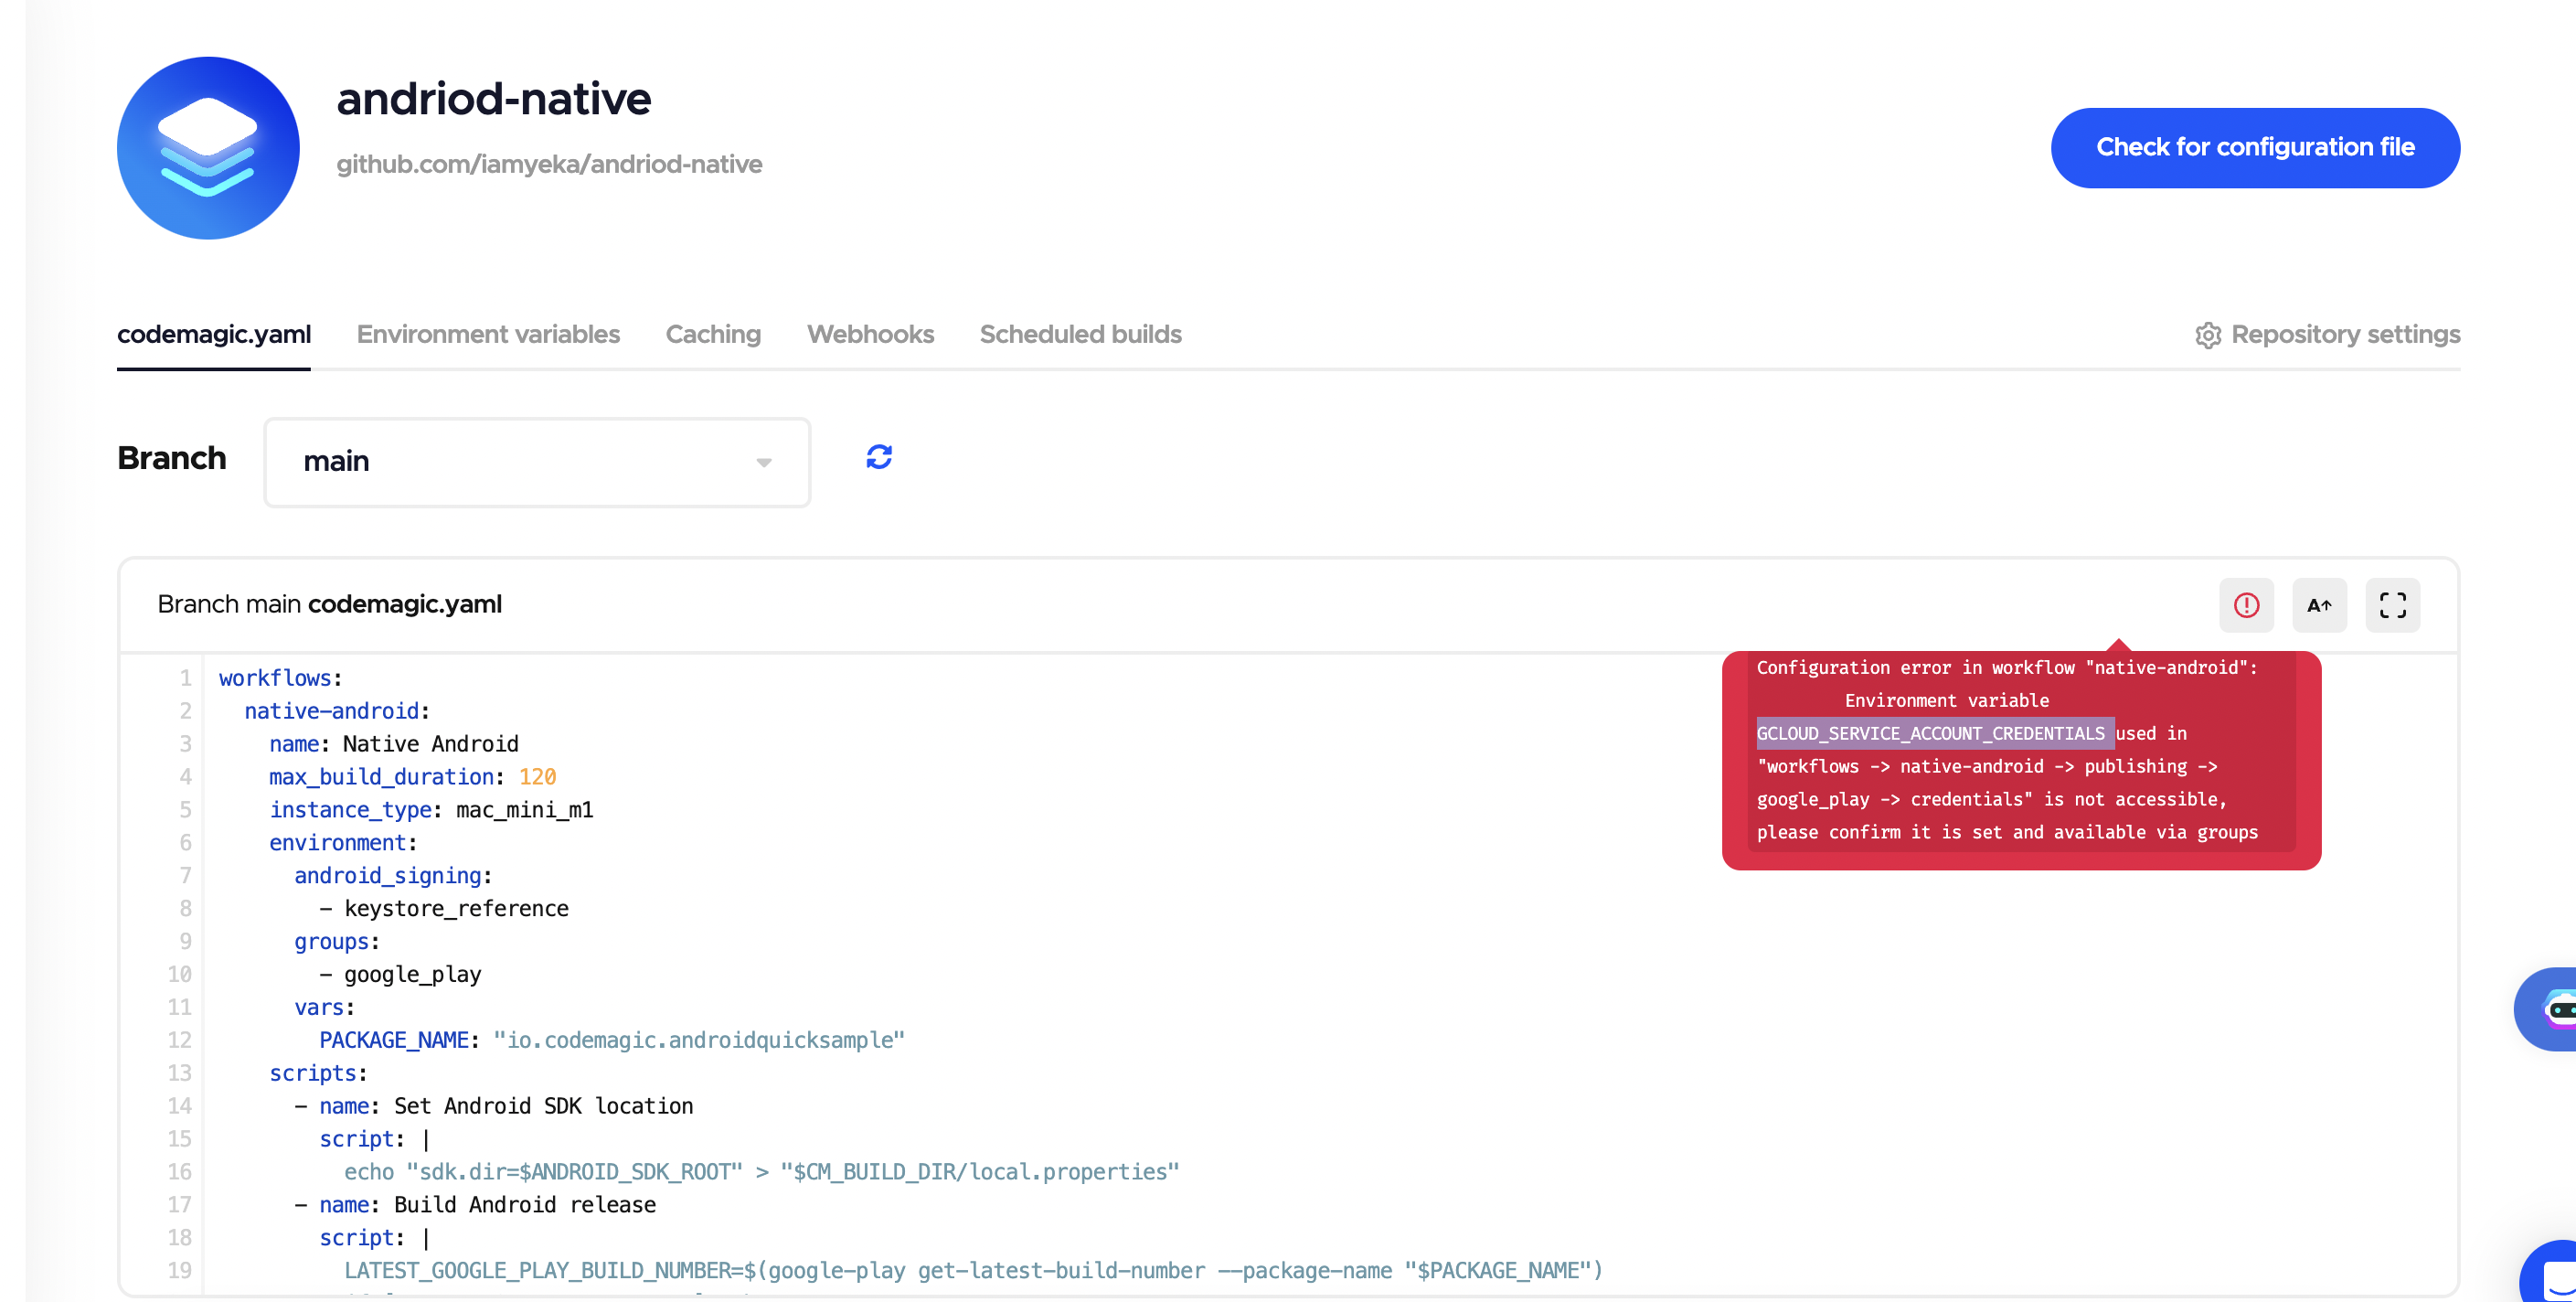Expand the code editor to fullscreen

point(2391,605)
